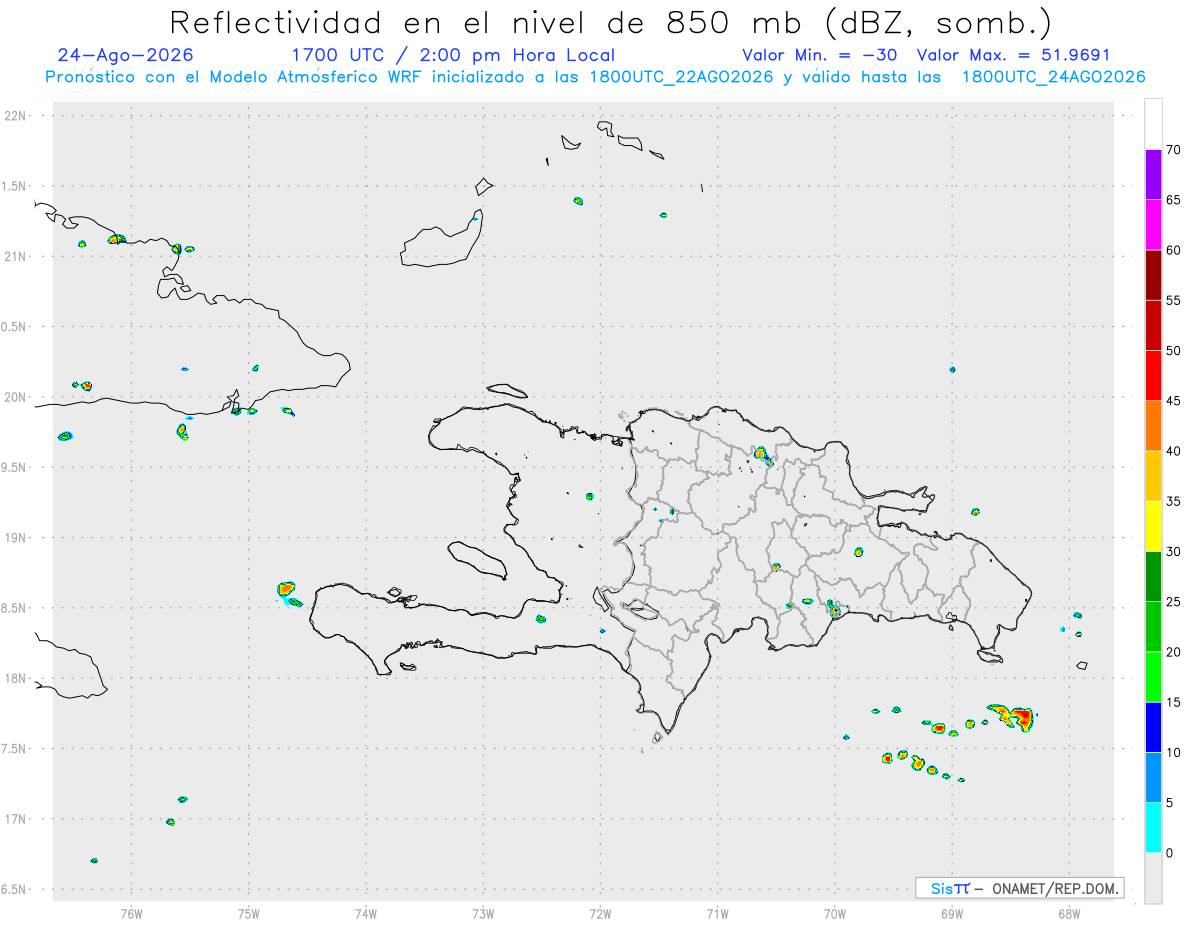
Task: Click the '75W' longitude label
Action: coord(249,912)
